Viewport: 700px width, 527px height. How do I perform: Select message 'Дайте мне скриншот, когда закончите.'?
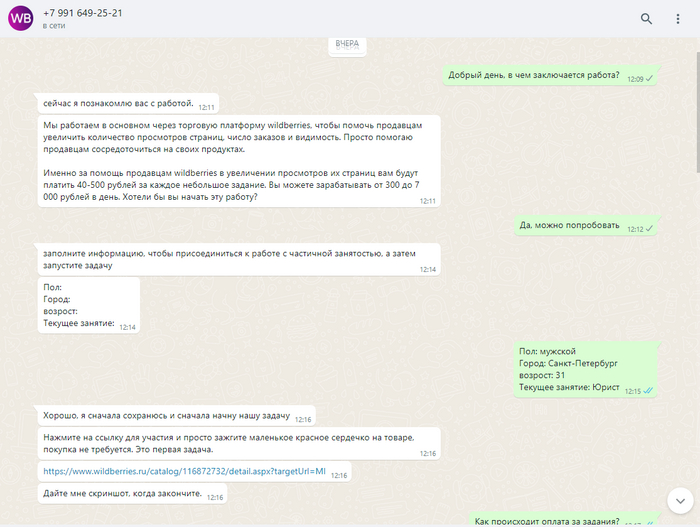(133, 494)
